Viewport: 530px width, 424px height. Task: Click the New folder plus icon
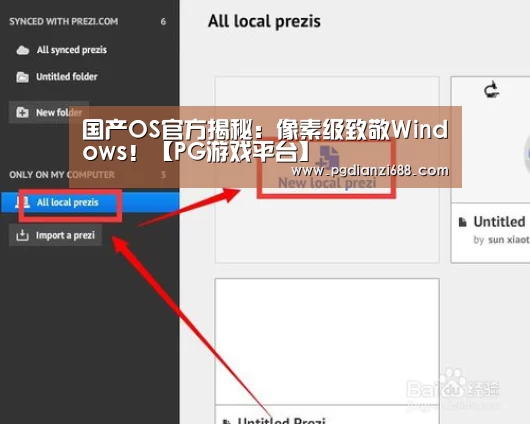pyautogui.click(x=23, y=112)
